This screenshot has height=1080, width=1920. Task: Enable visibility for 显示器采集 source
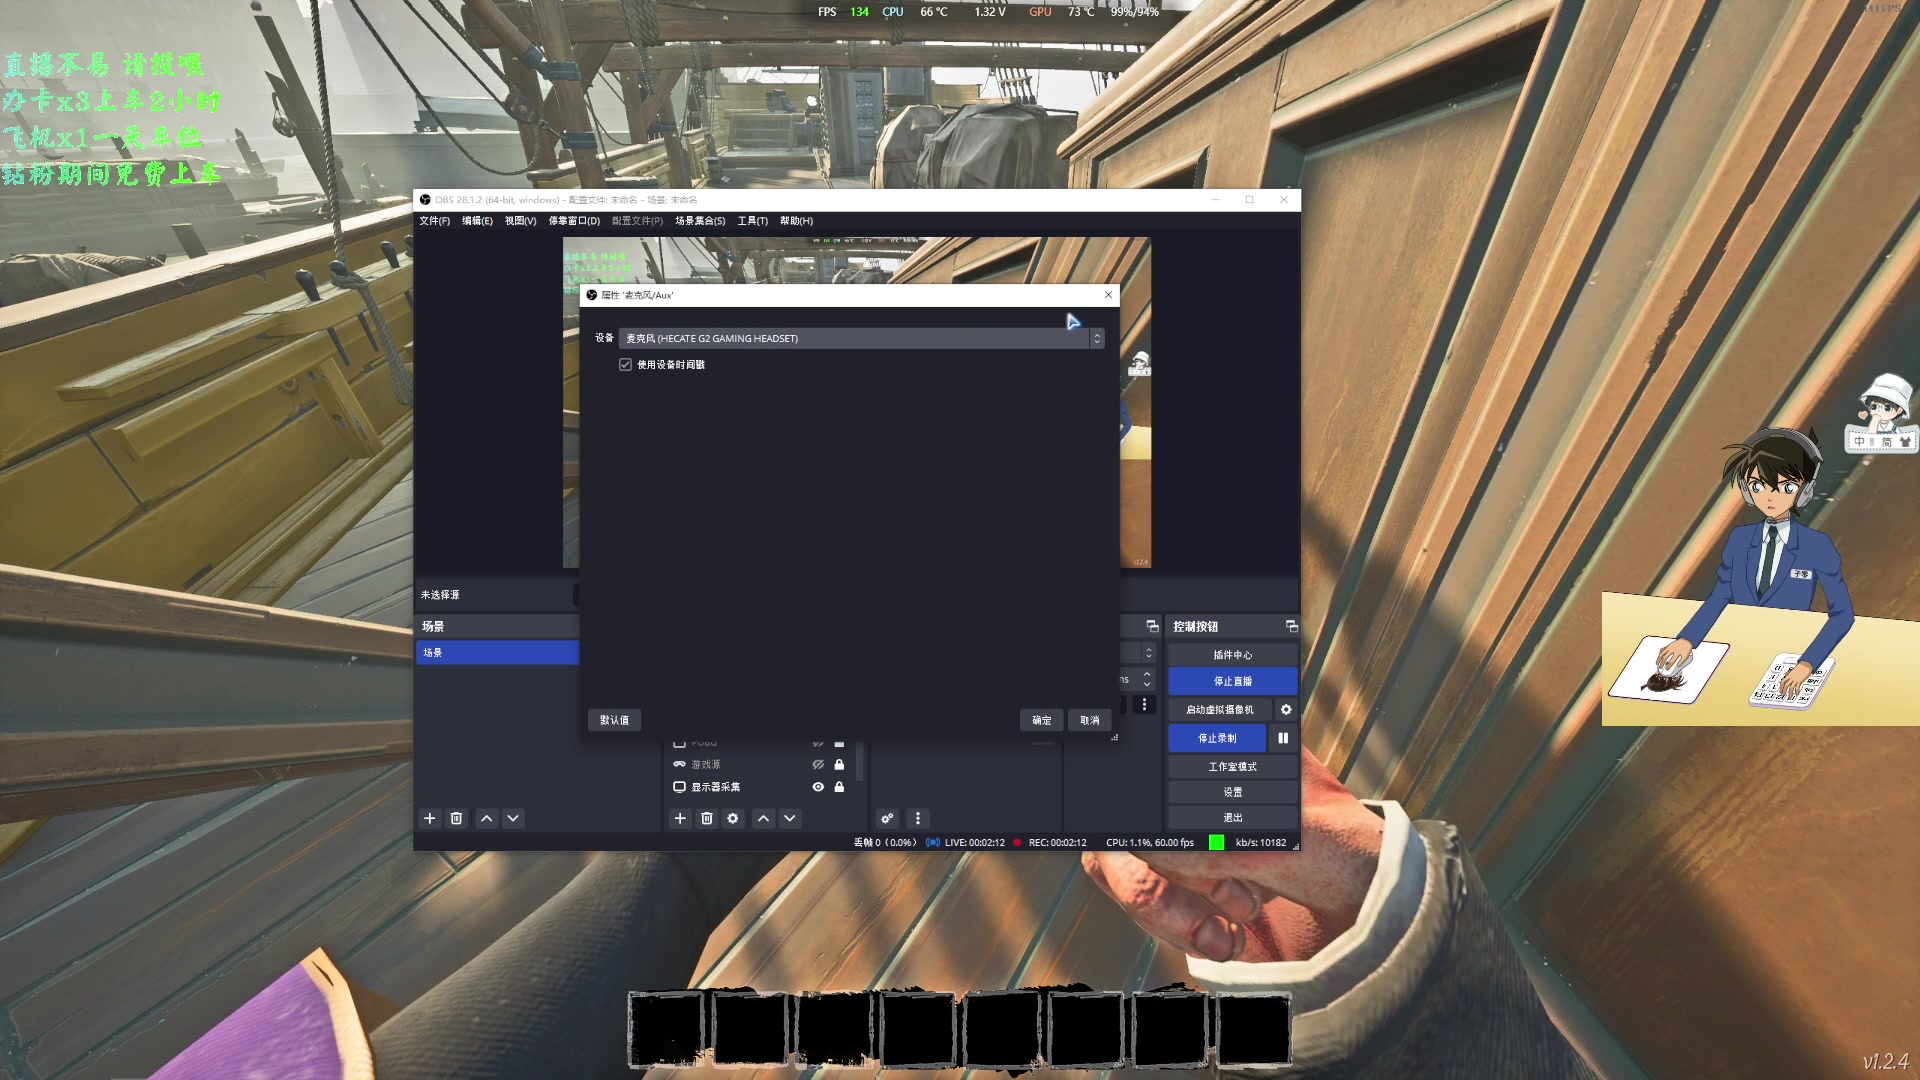tap(818, 786)
